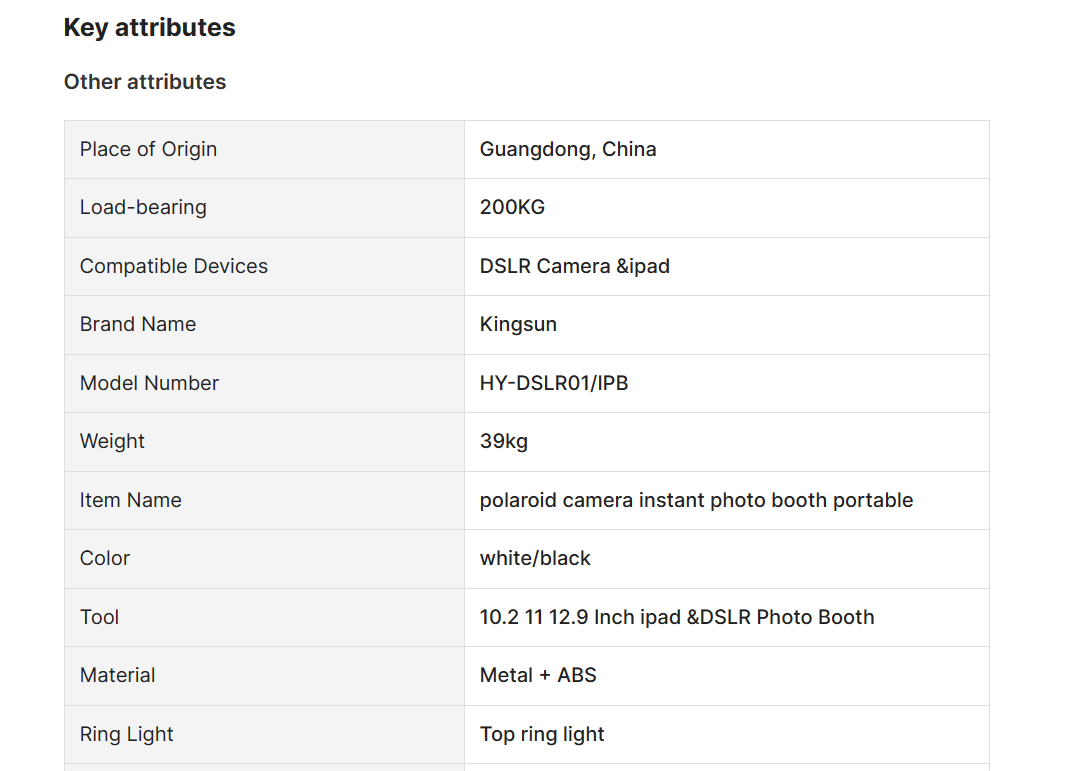Click the Other attributes subheading

click(145, 82)
